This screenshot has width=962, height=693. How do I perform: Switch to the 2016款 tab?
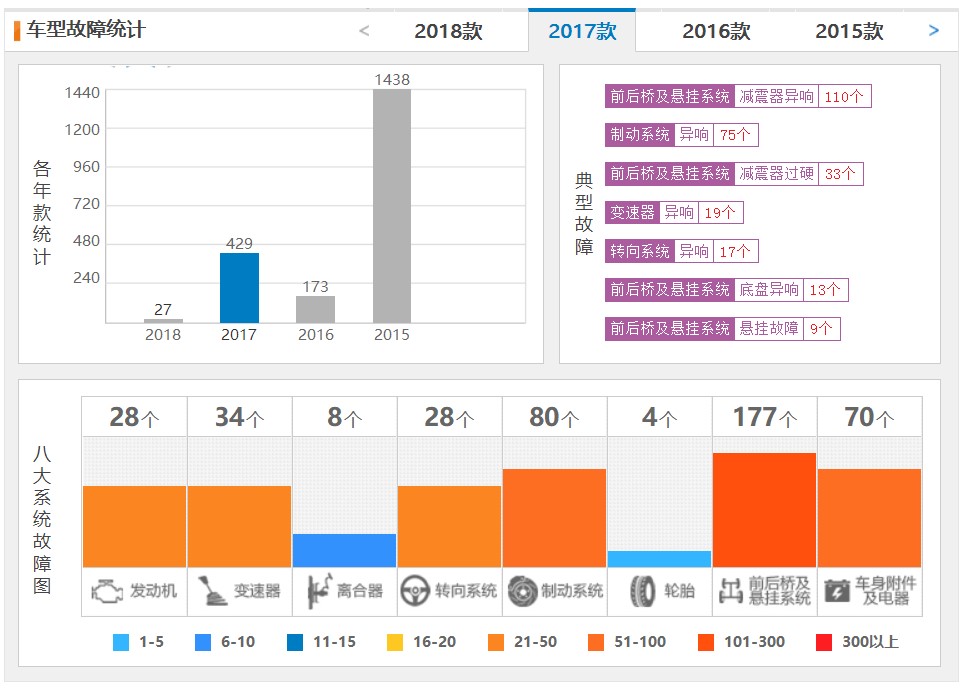(715, 31)
